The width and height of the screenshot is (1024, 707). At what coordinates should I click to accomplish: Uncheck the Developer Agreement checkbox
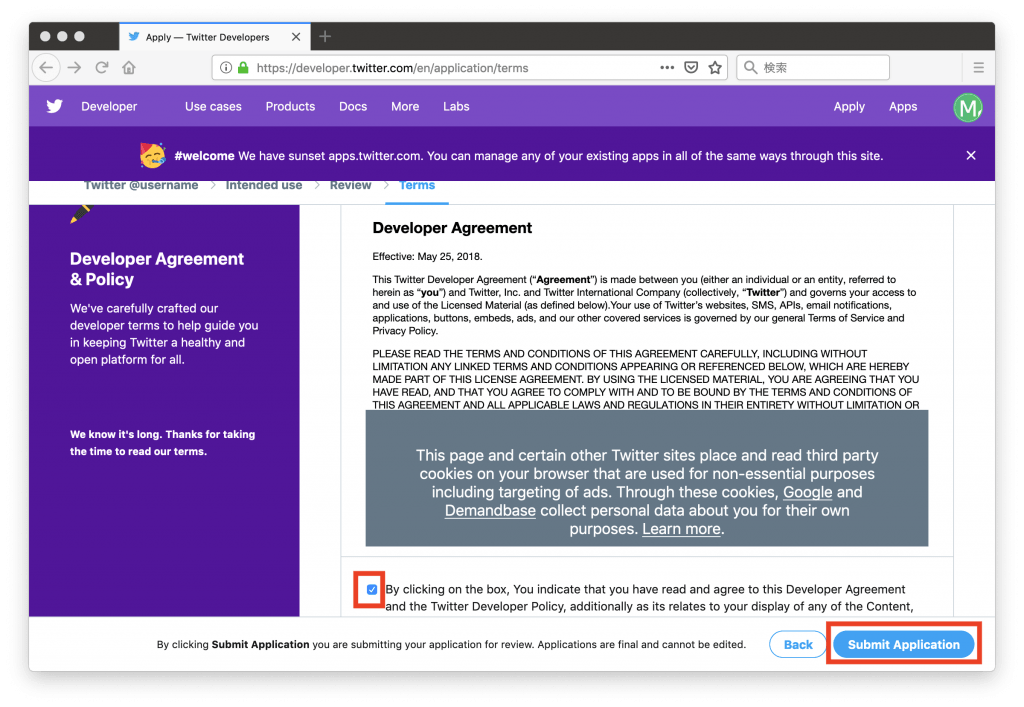pos(372,590)
